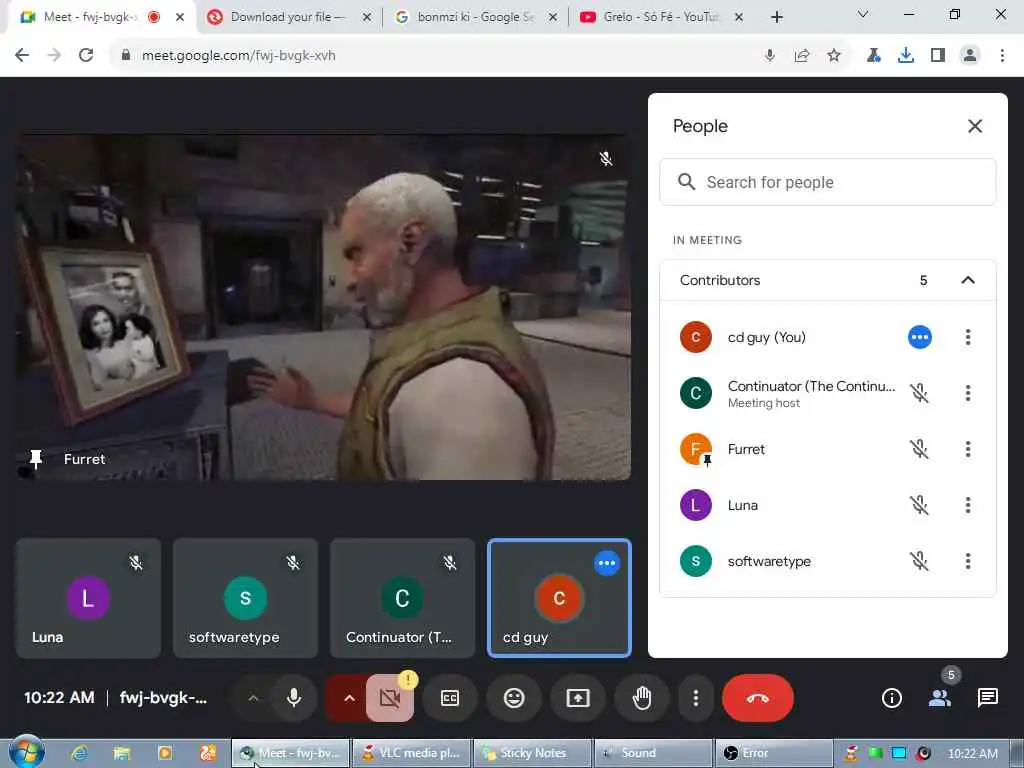Open the tab search dropdown arrow
1024x768 pixels.
863,14
